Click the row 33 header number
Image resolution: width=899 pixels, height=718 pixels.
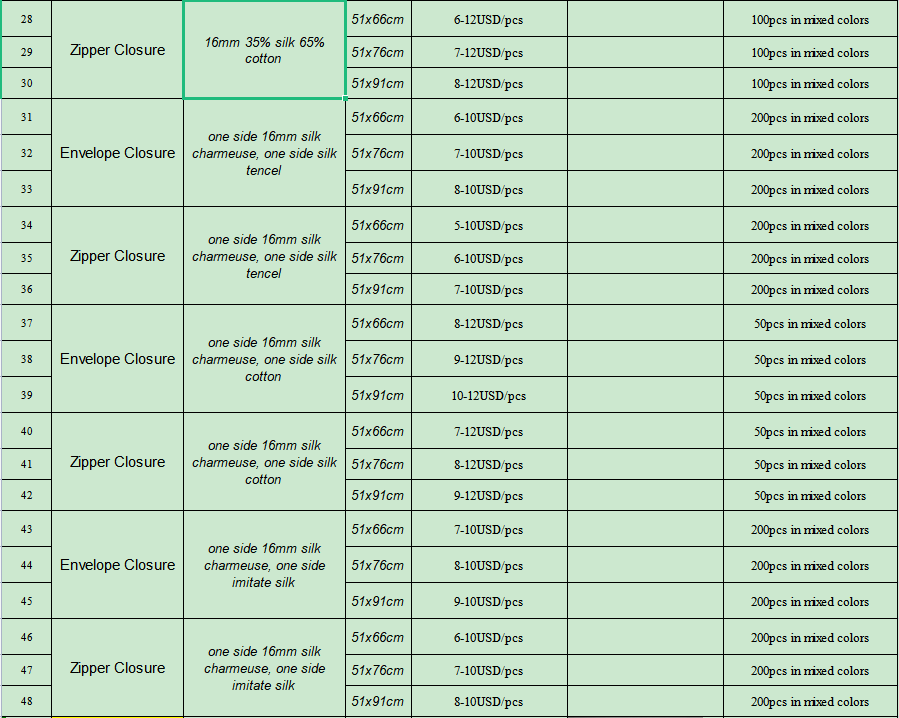[26, 189]
